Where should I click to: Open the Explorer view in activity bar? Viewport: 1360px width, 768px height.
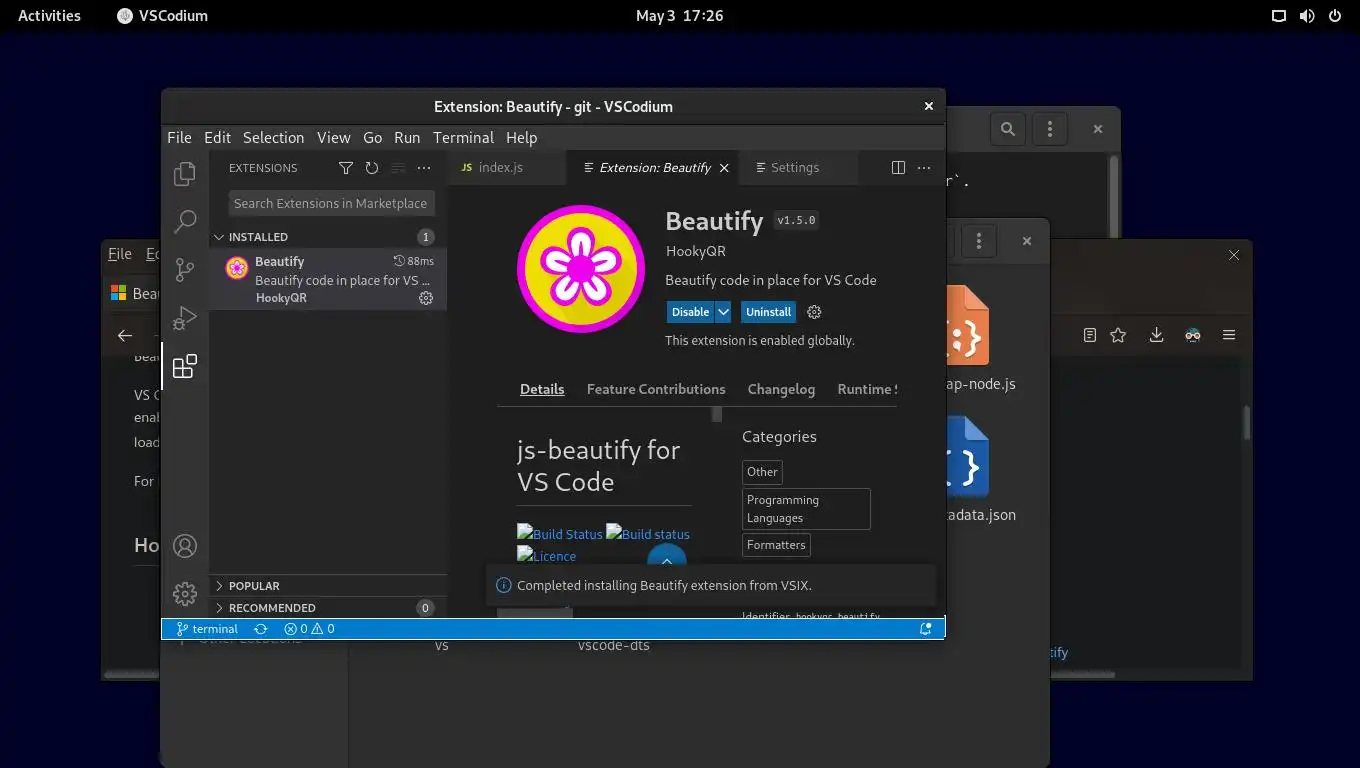[185, 174]
